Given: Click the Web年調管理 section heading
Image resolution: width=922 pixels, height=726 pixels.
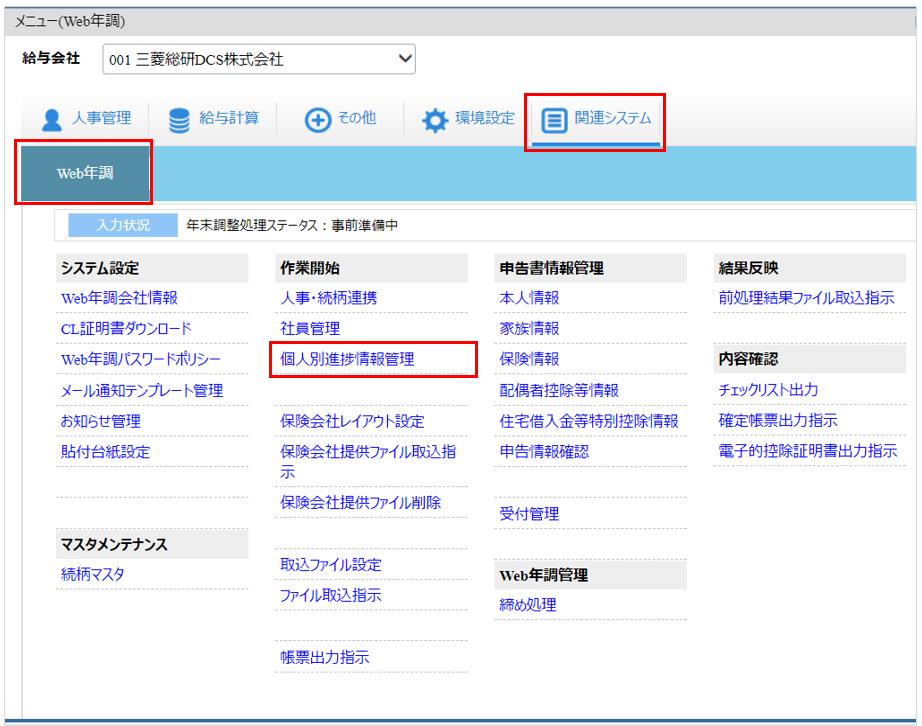Looking at the screenshot, I should tap(543, 575).
